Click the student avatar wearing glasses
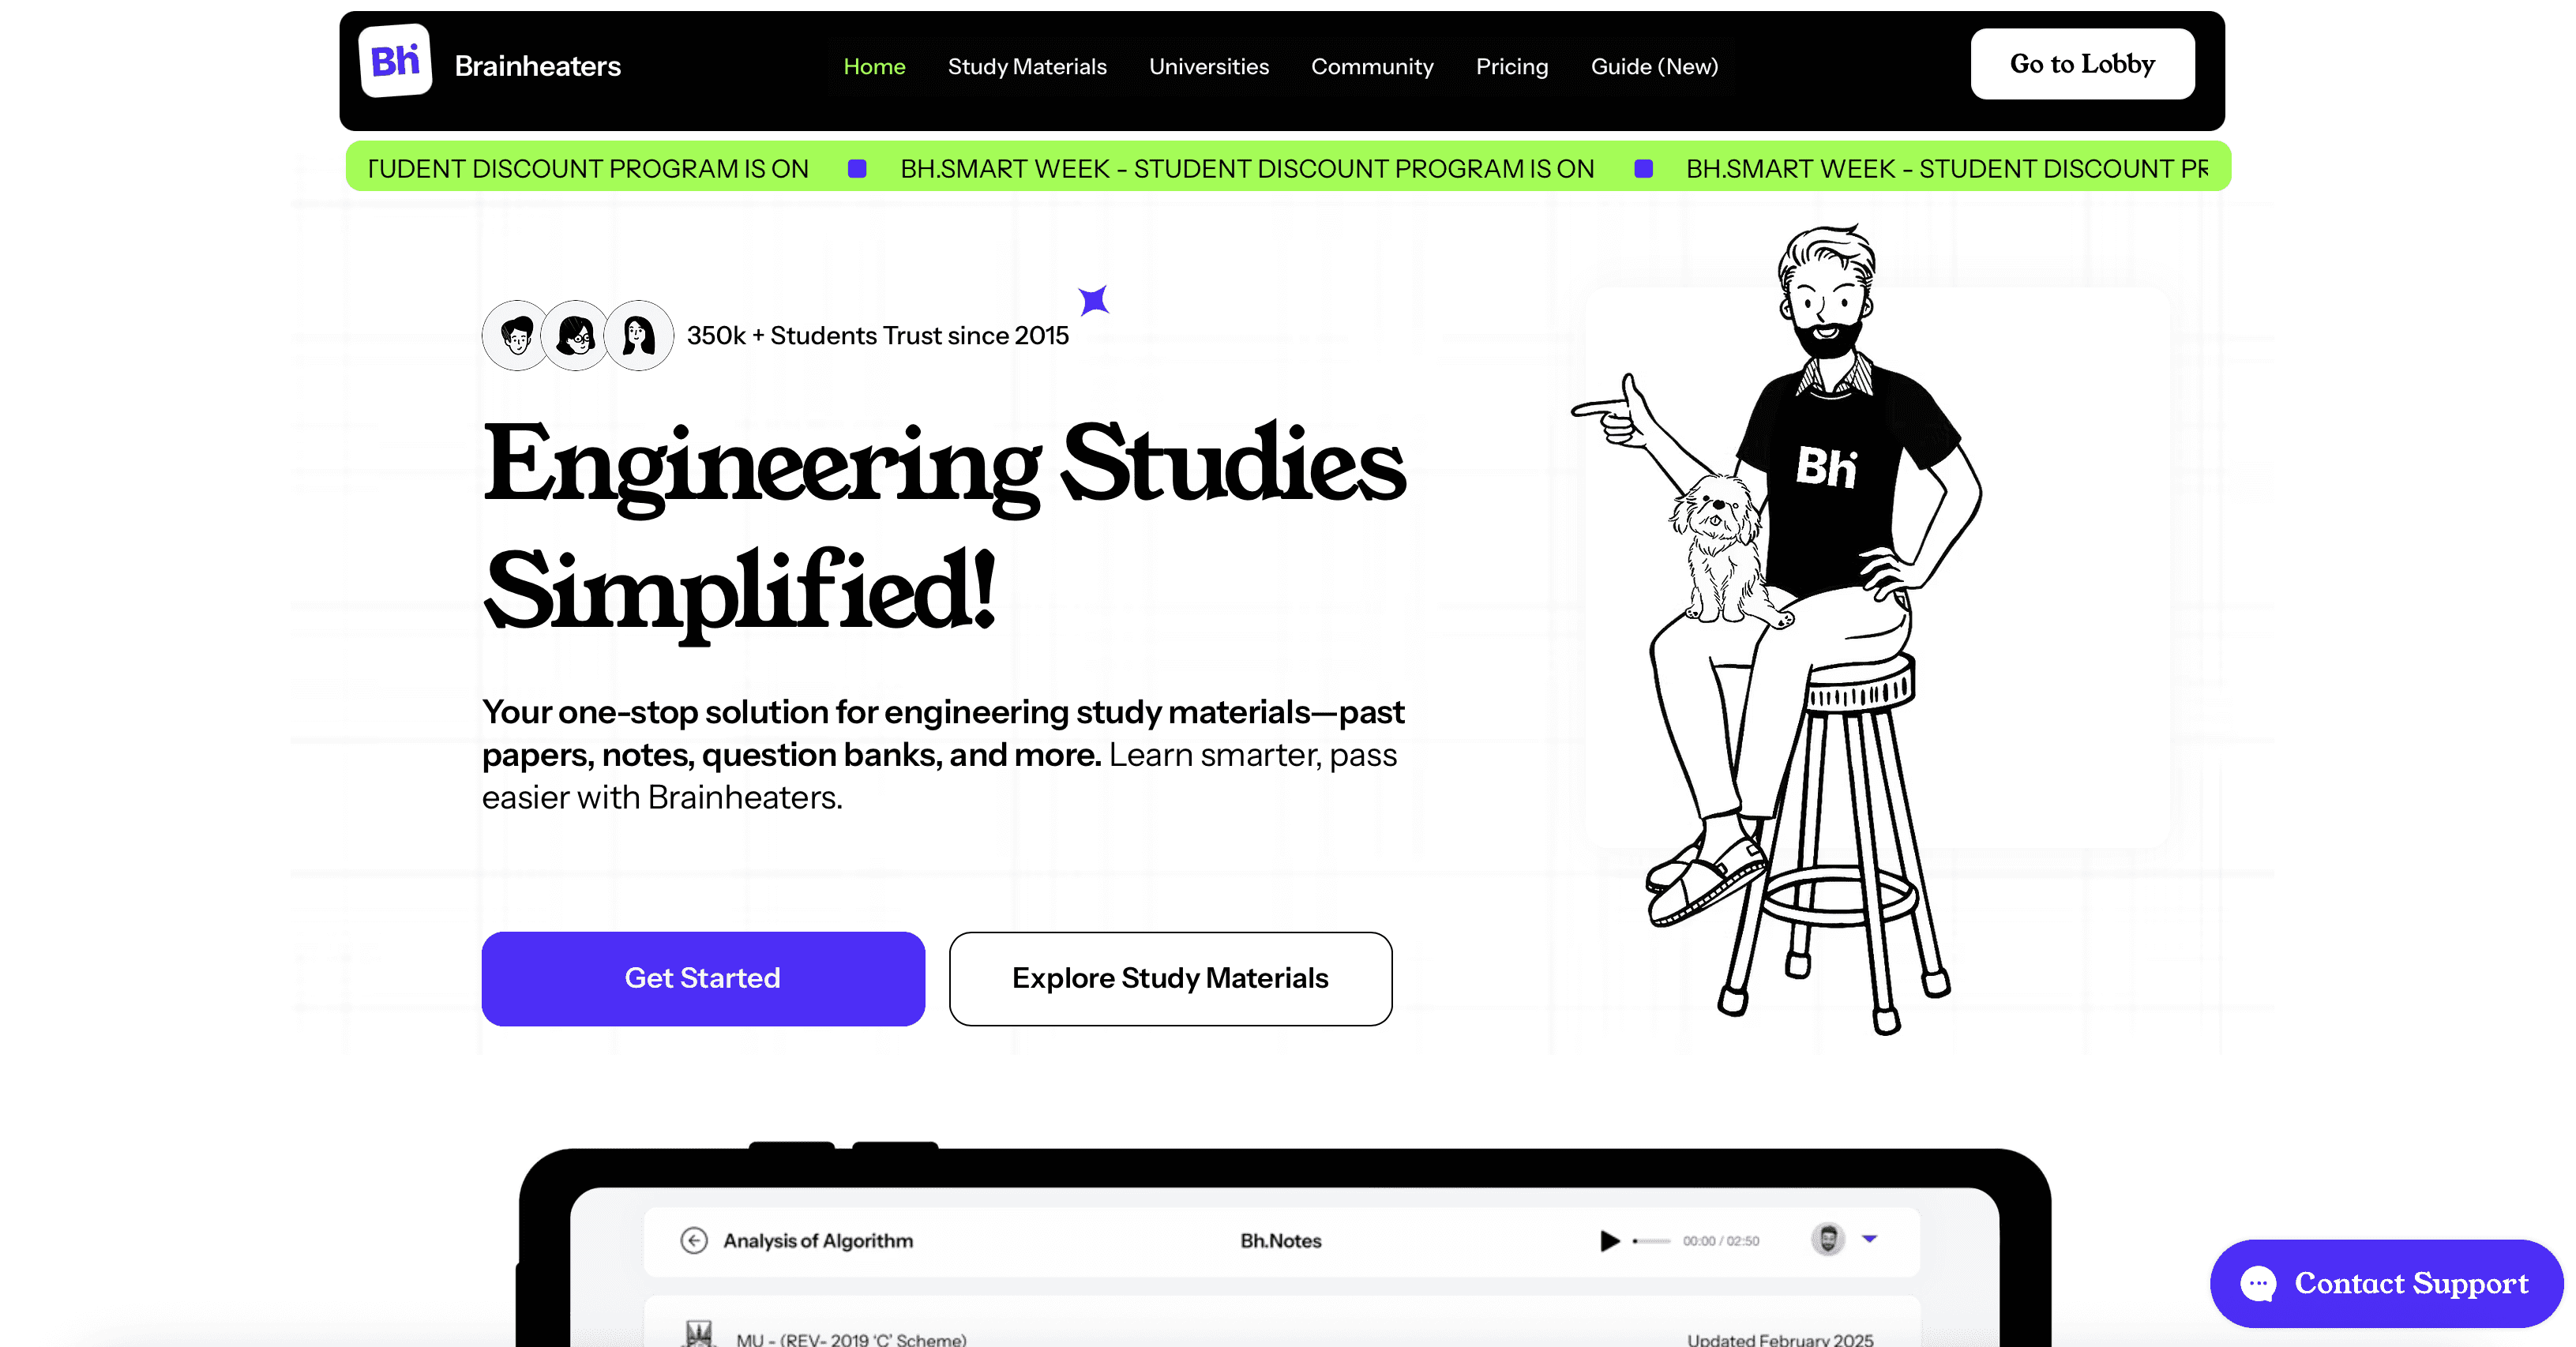The image size is (2576, 1347). [576, 336]
